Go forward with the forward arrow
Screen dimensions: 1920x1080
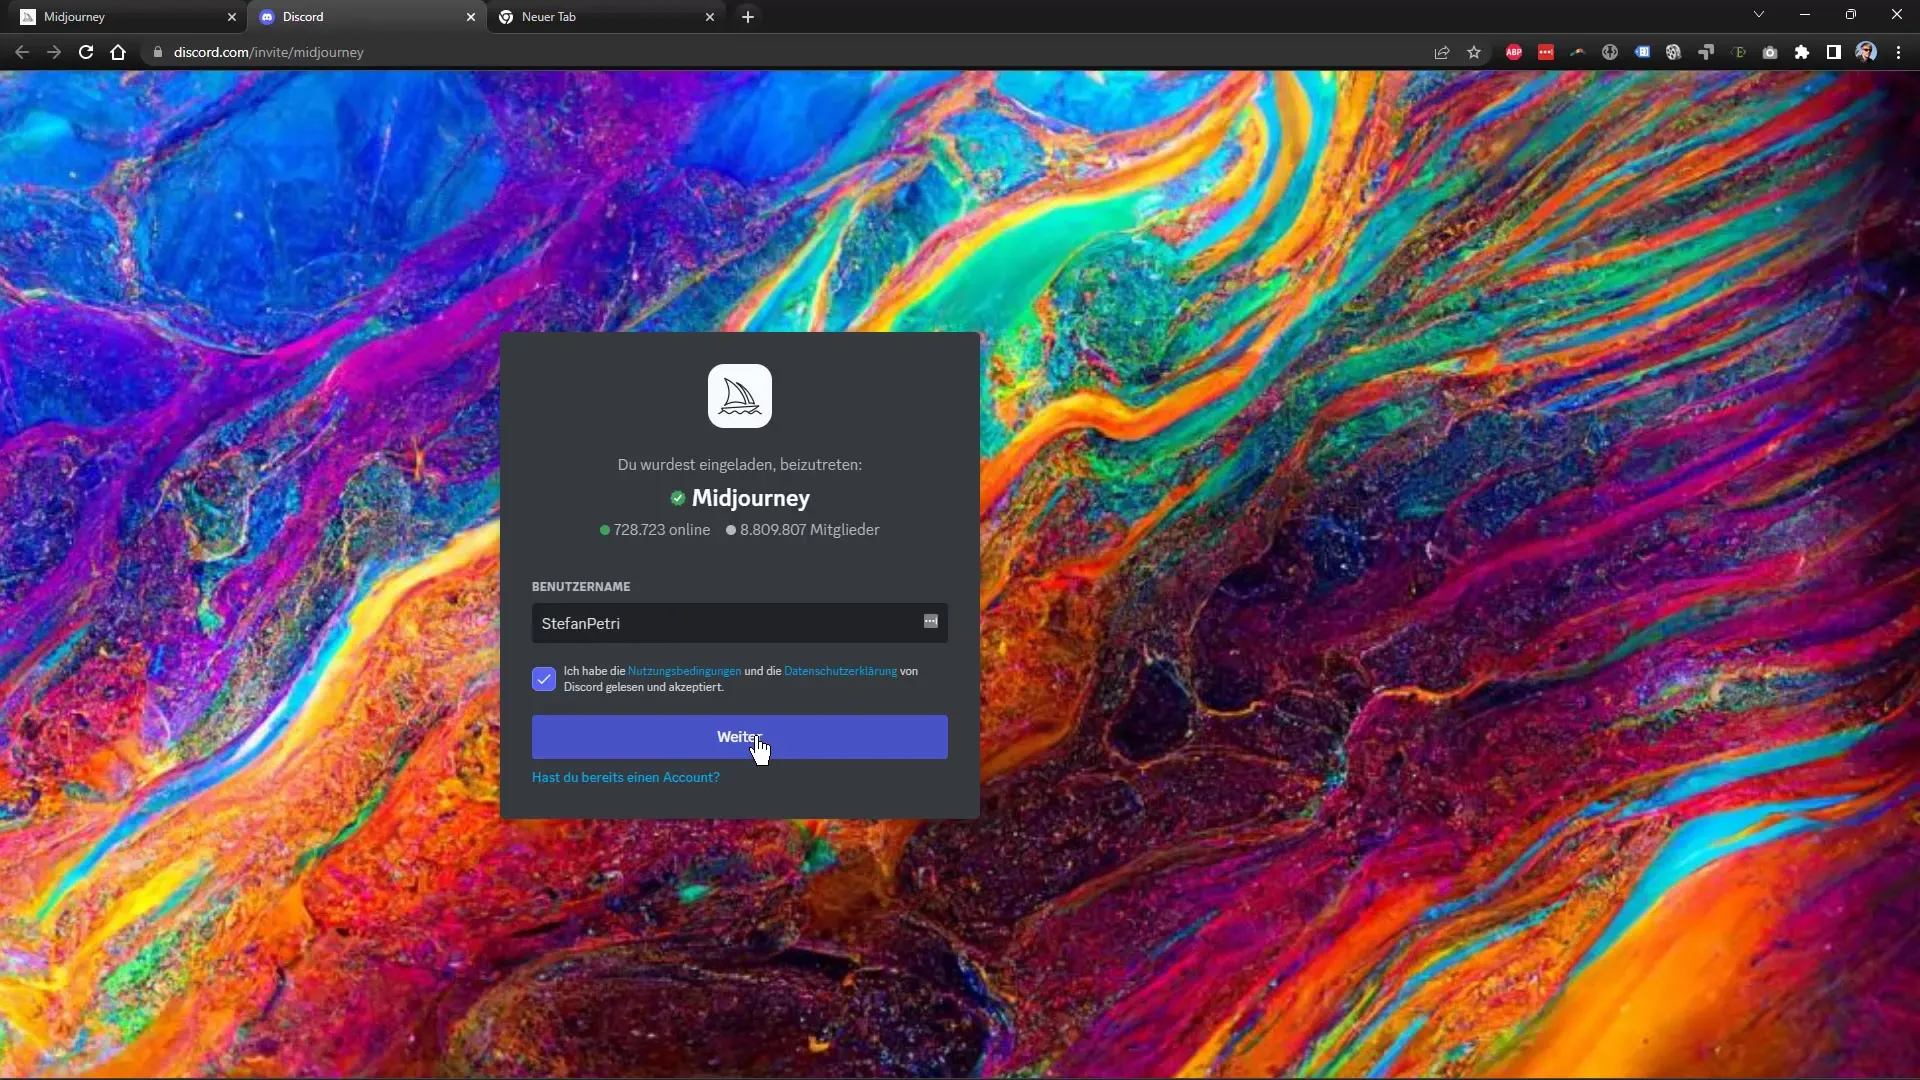(54, 52)
